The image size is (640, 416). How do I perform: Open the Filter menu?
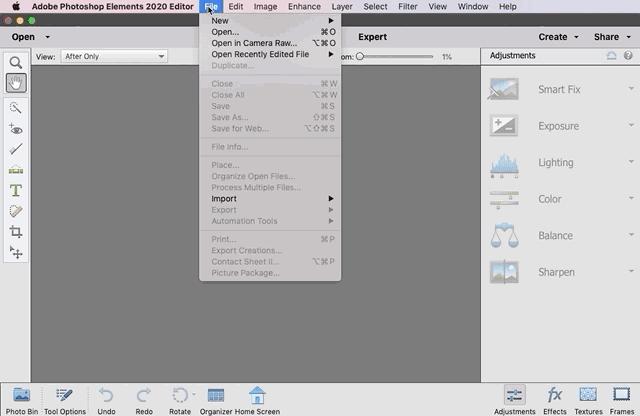point(408,7)
